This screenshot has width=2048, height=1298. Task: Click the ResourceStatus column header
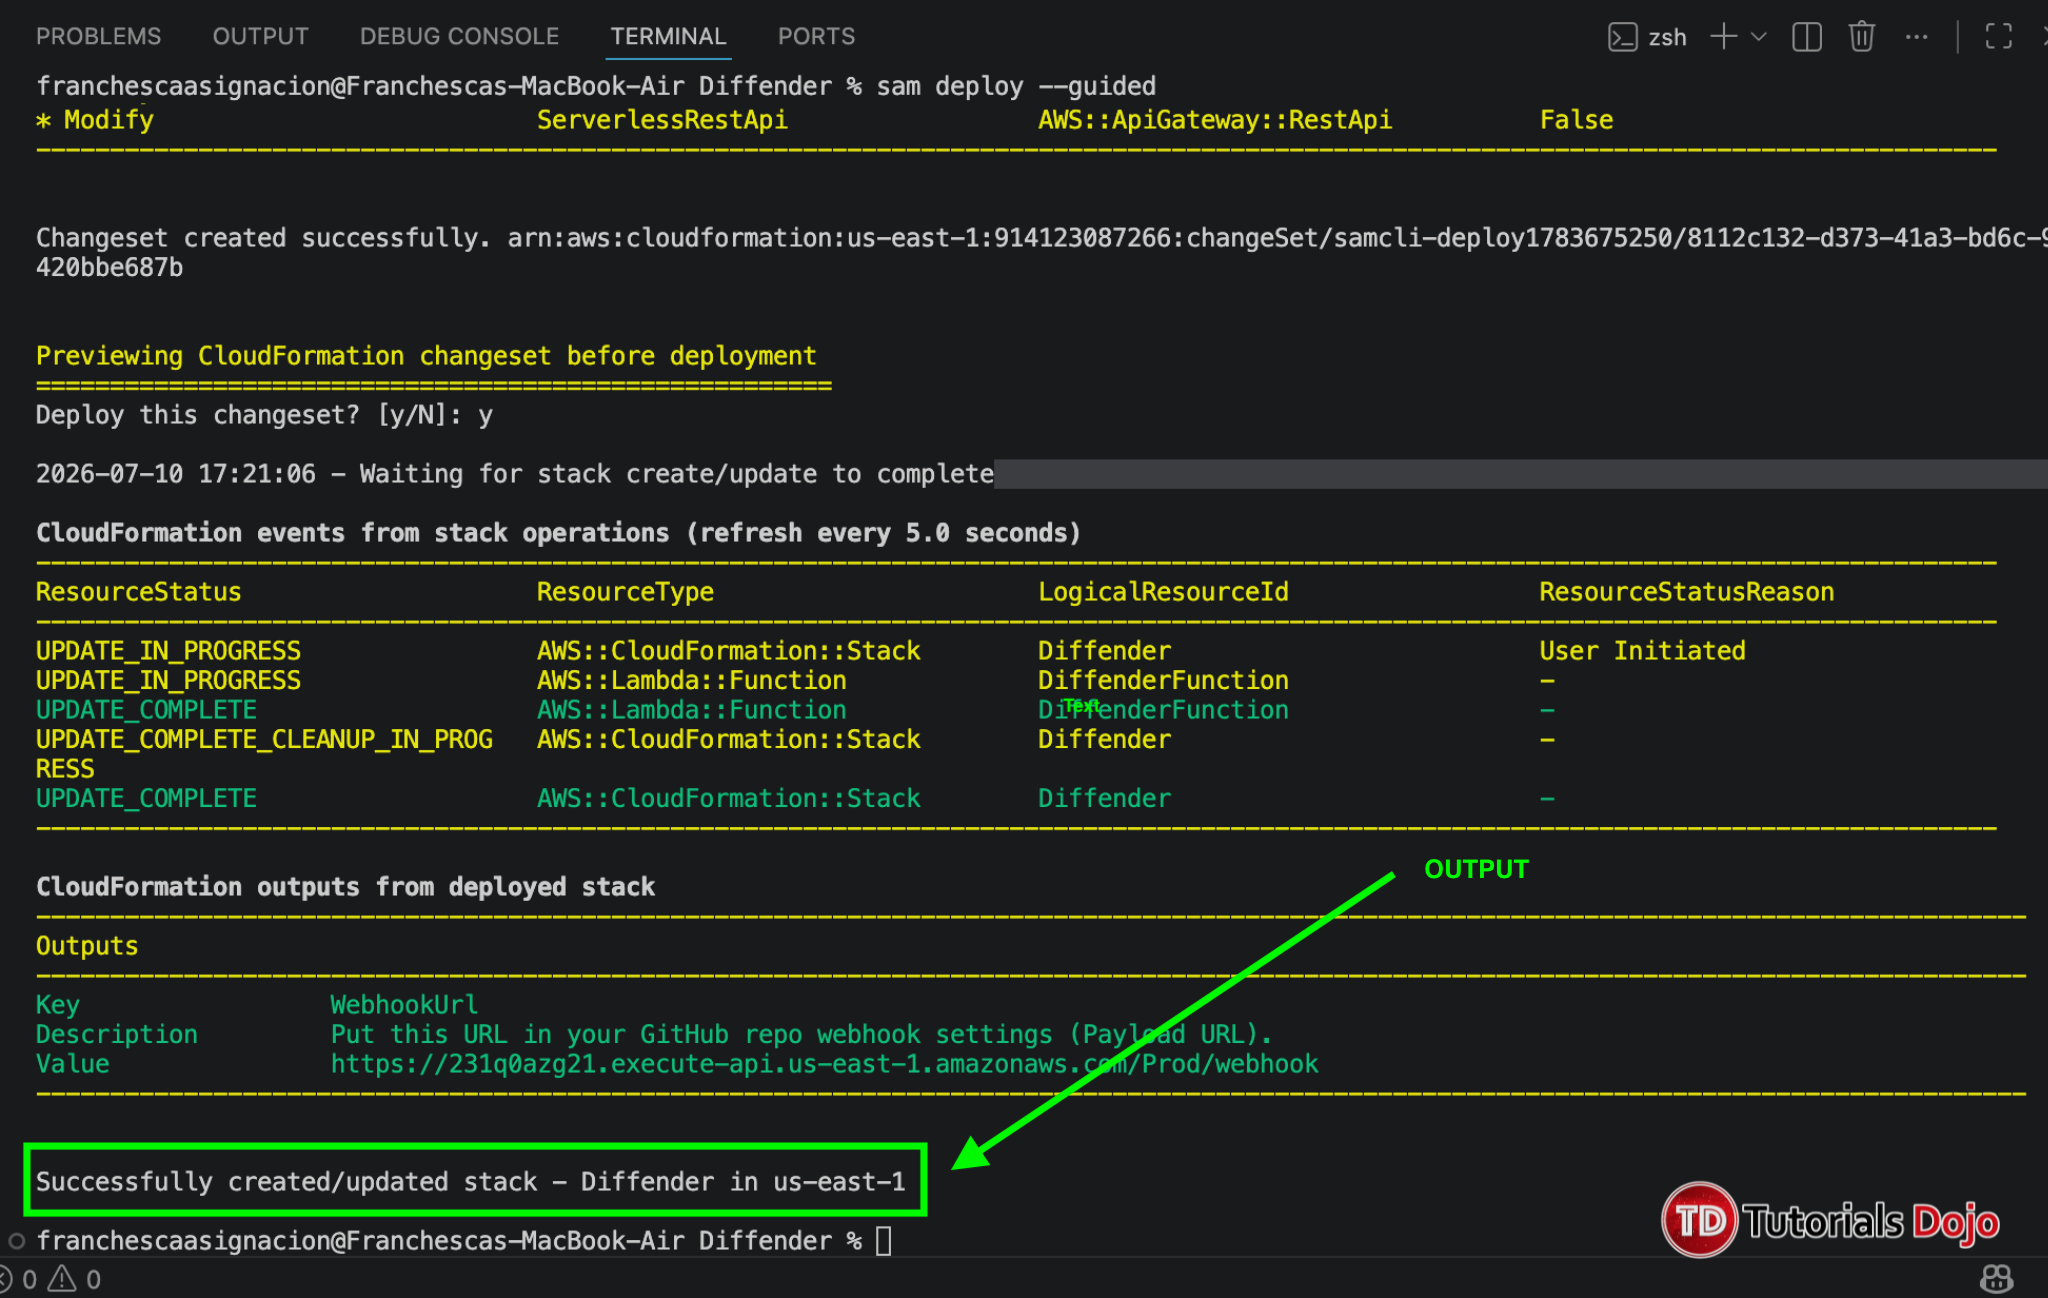pyautogui.click(x=138, y=592)
